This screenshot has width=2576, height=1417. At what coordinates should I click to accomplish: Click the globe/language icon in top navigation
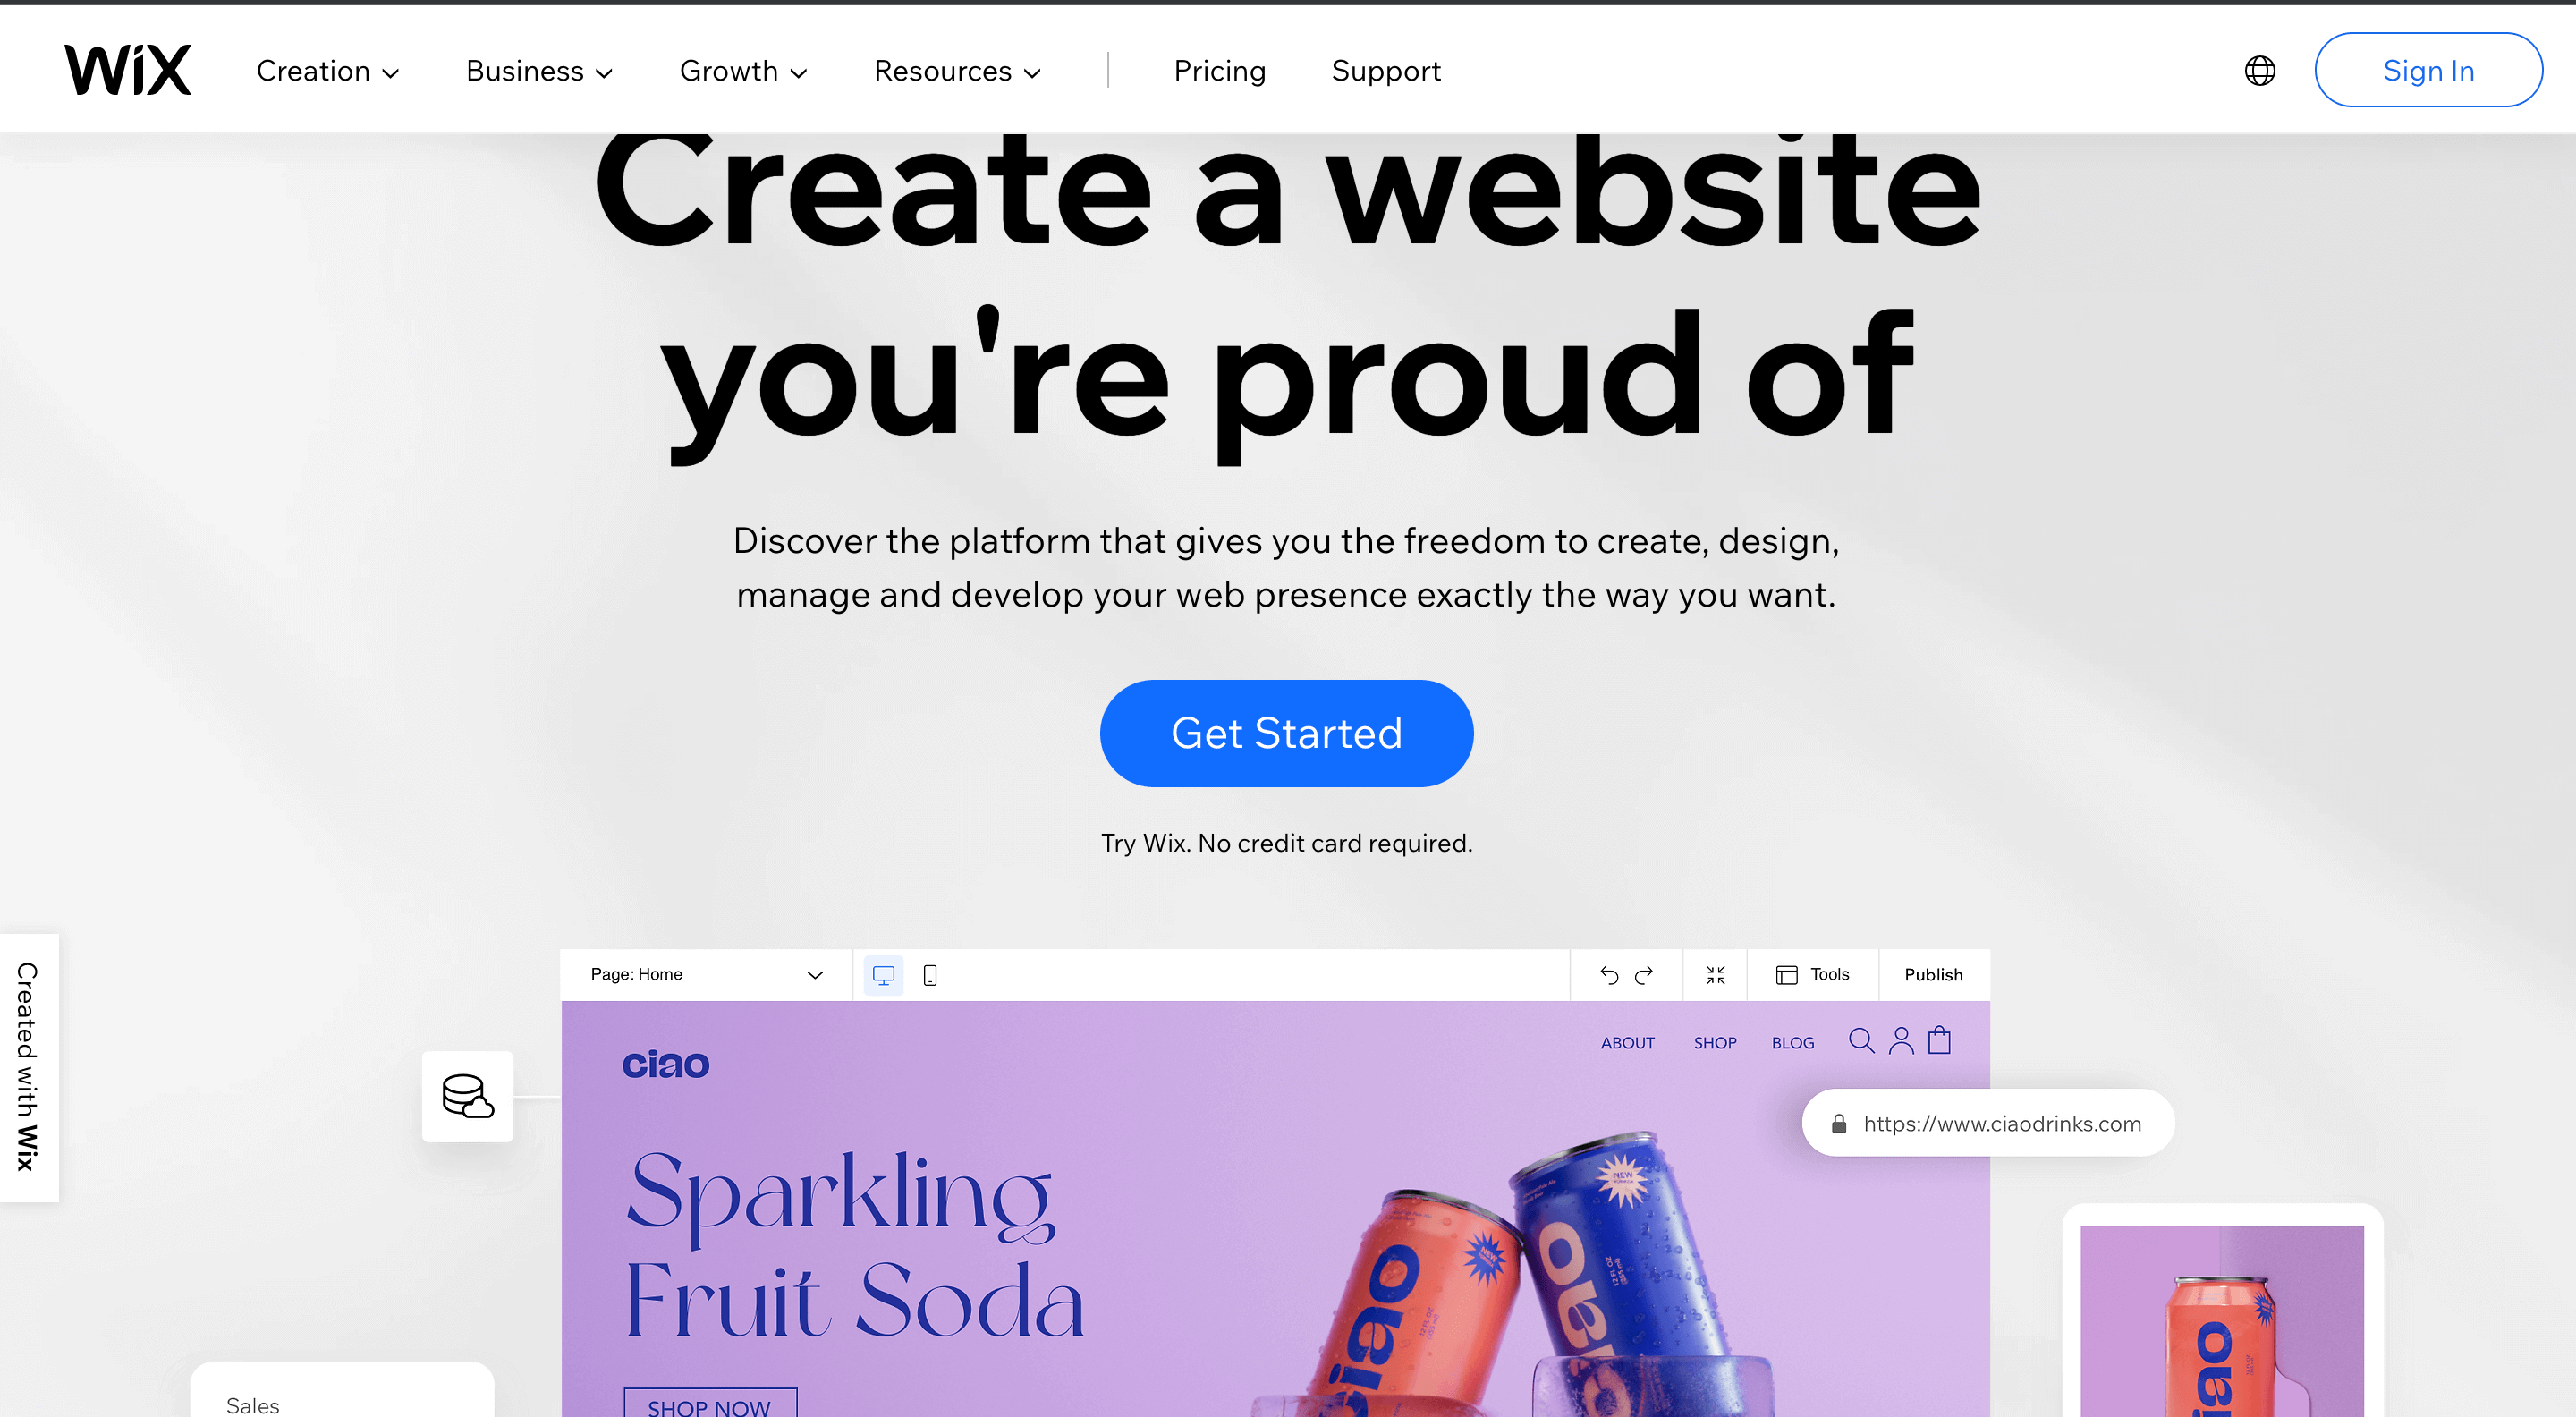2260,70
